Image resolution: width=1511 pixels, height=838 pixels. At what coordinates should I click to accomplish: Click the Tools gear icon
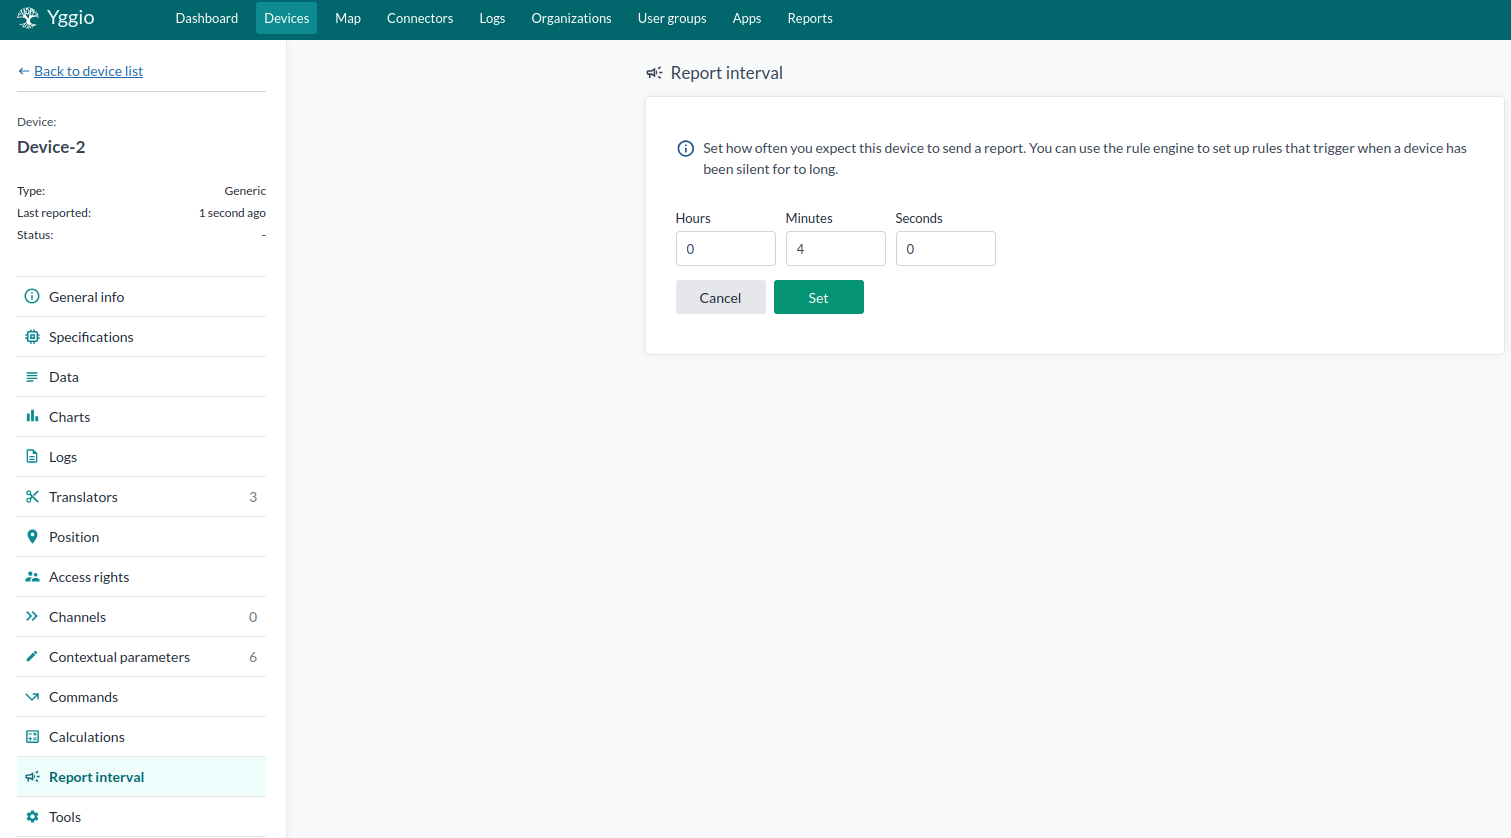(x=32, y=817)
